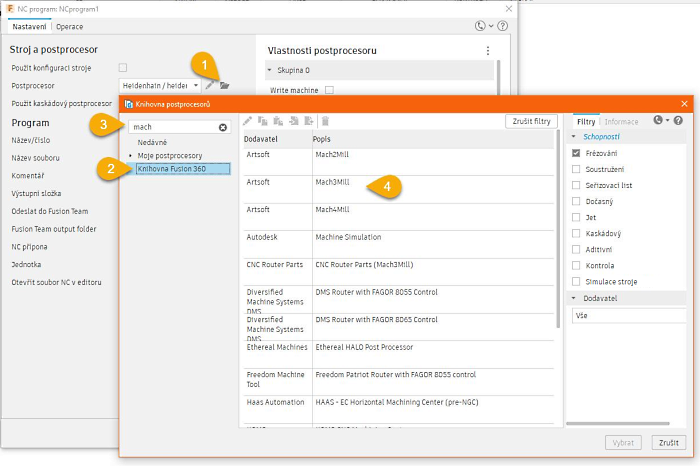Select DMS Router with FAGOR 8055 Control
Viewport: 700px width, 466px height.
(398, 300)
